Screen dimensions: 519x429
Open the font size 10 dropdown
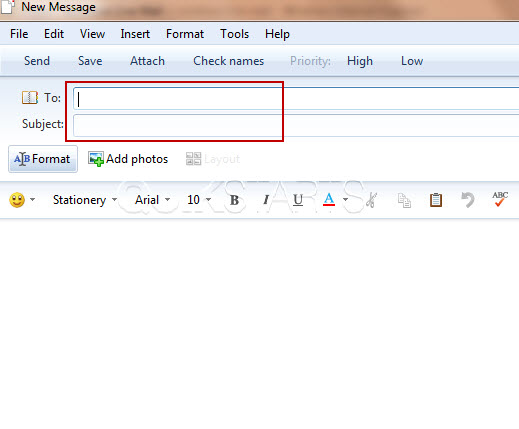(x=199, y=200)
